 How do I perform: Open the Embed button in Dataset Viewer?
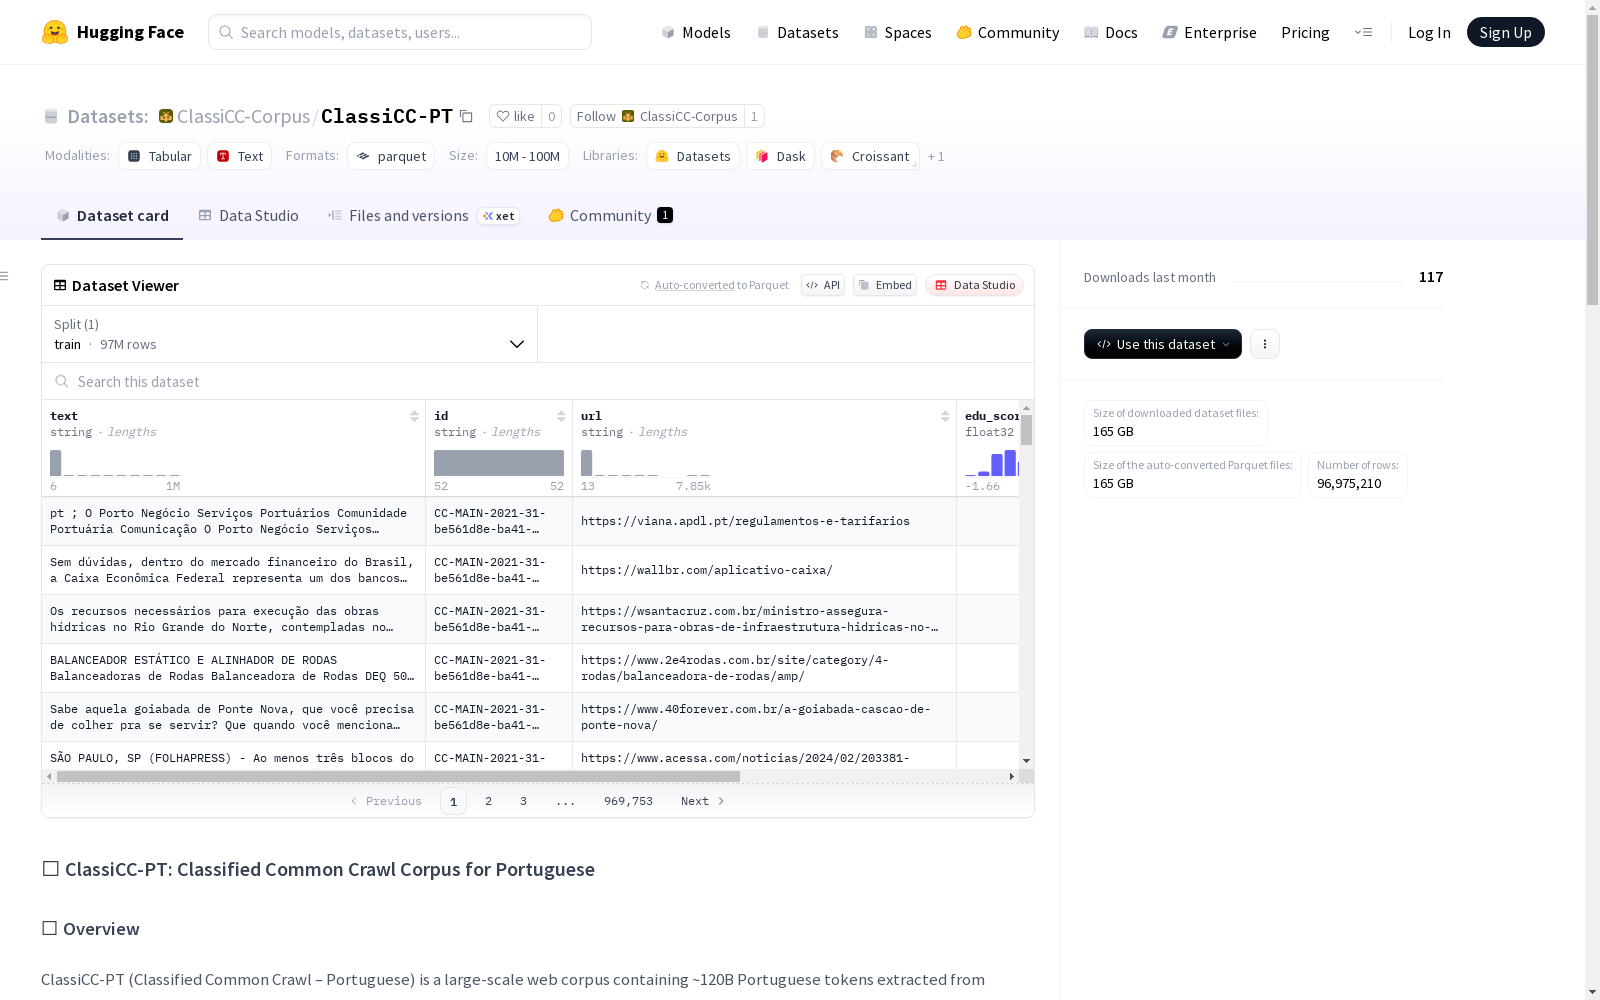pyautogui.click(x=885, y=285)
